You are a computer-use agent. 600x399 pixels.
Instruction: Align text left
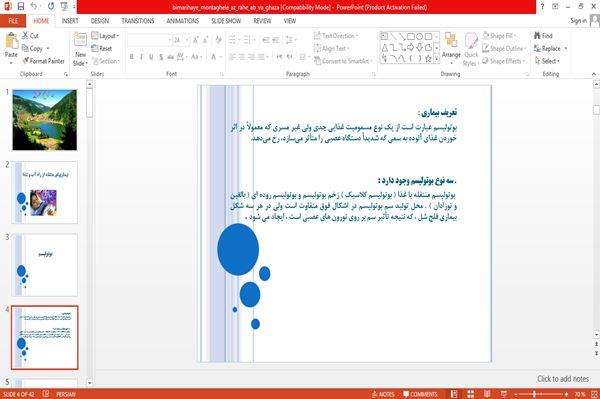click(x=232, y=57)
